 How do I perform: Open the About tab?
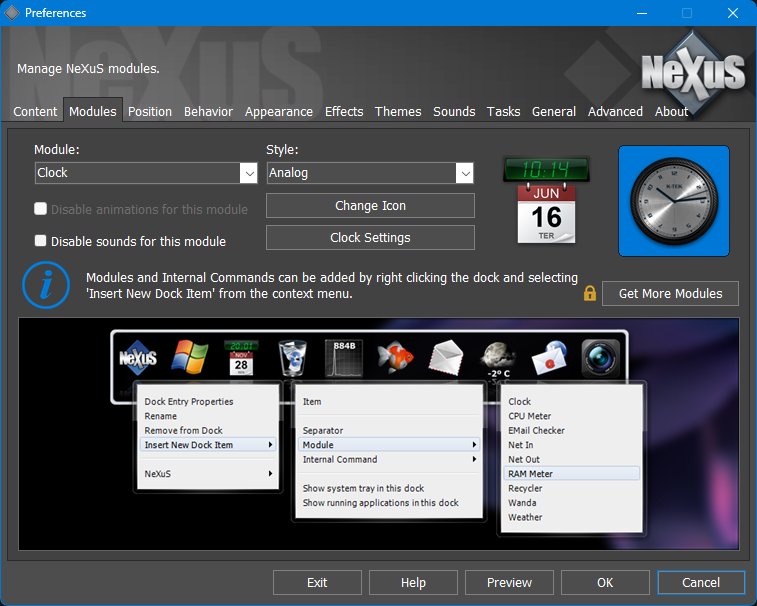pos(671,112)
